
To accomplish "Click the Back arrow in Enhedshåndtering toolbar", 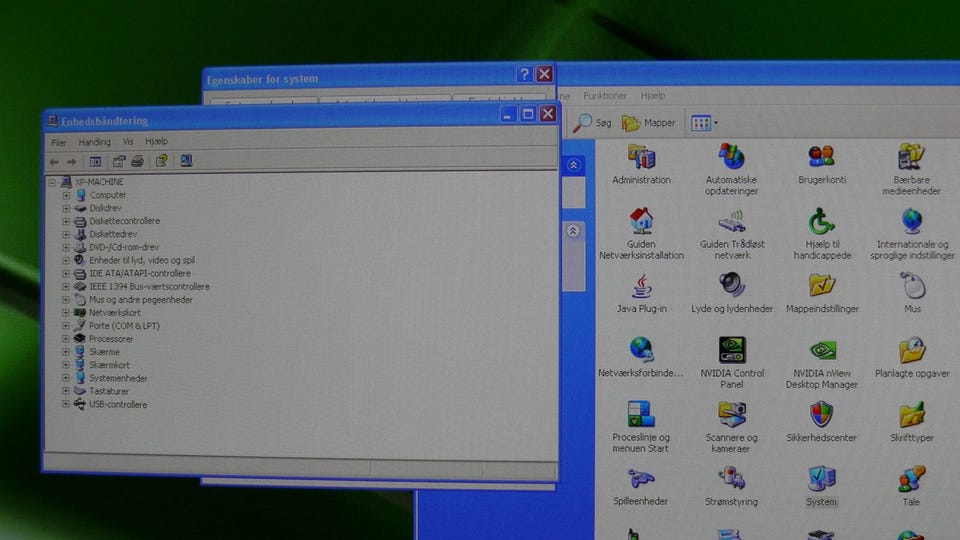I will tap(54, 162).
